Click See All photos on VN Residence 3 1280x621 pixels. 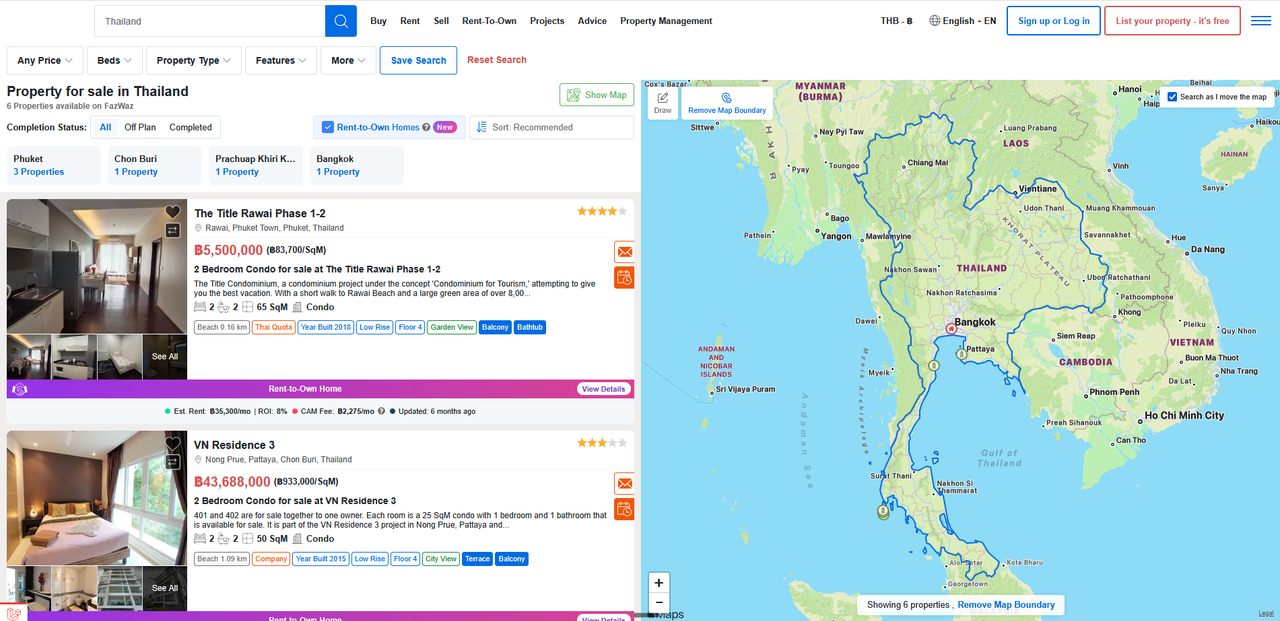pyautogui.click(x=165, y=588)
